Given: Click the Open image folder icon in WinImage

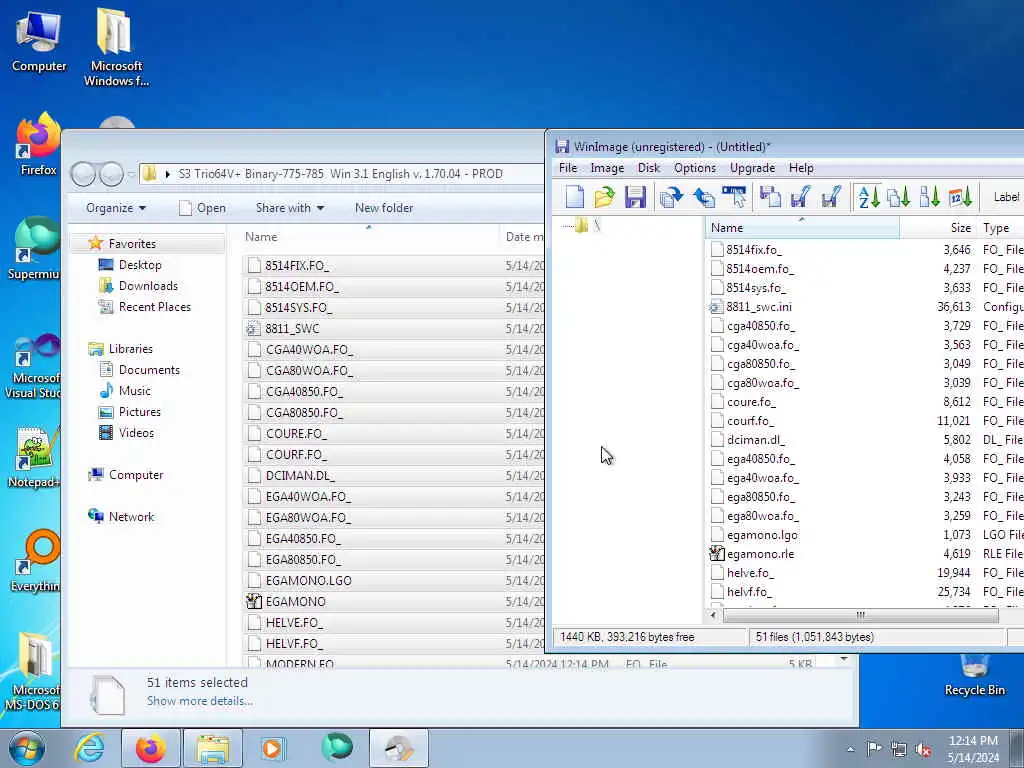Looking at the screenshot, I should 605,197.
